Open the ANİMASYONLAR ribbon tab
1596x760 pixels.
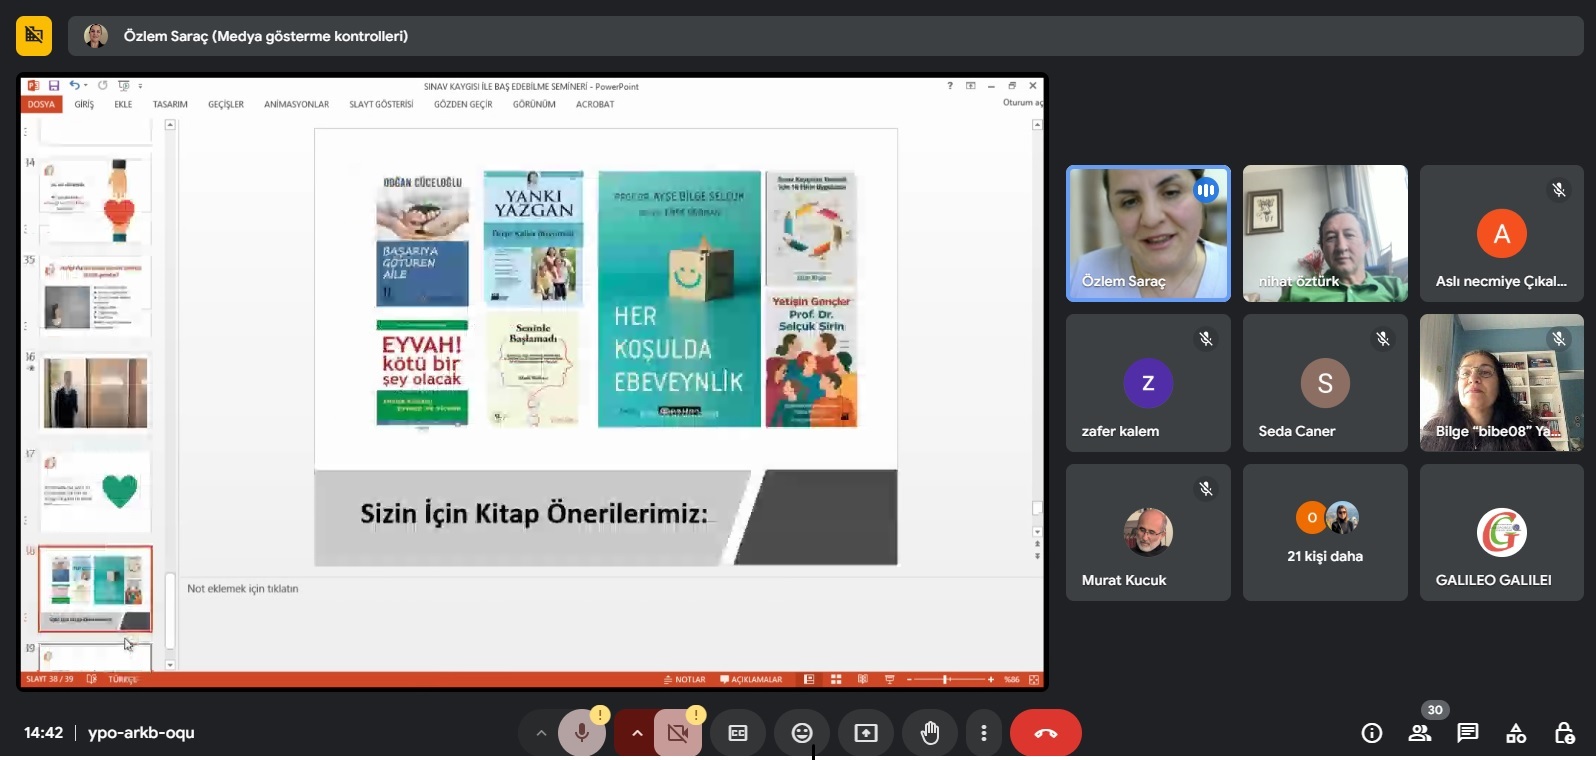tap(296, 104)
